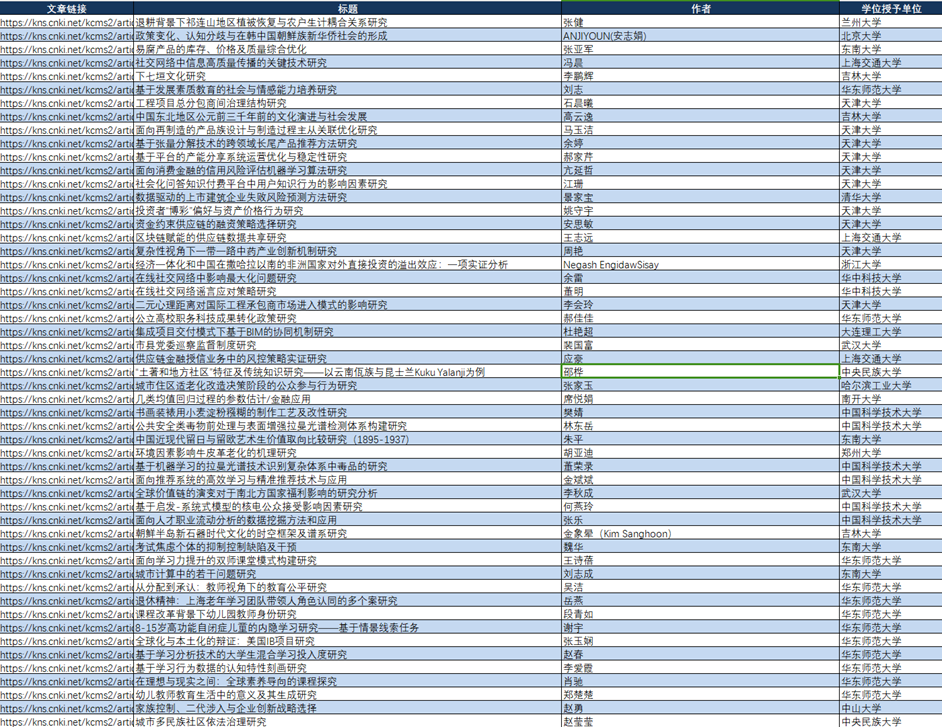942x727 pixels.
Task: Click title 下七垣文化研究
Action: [x=171, y=76]
